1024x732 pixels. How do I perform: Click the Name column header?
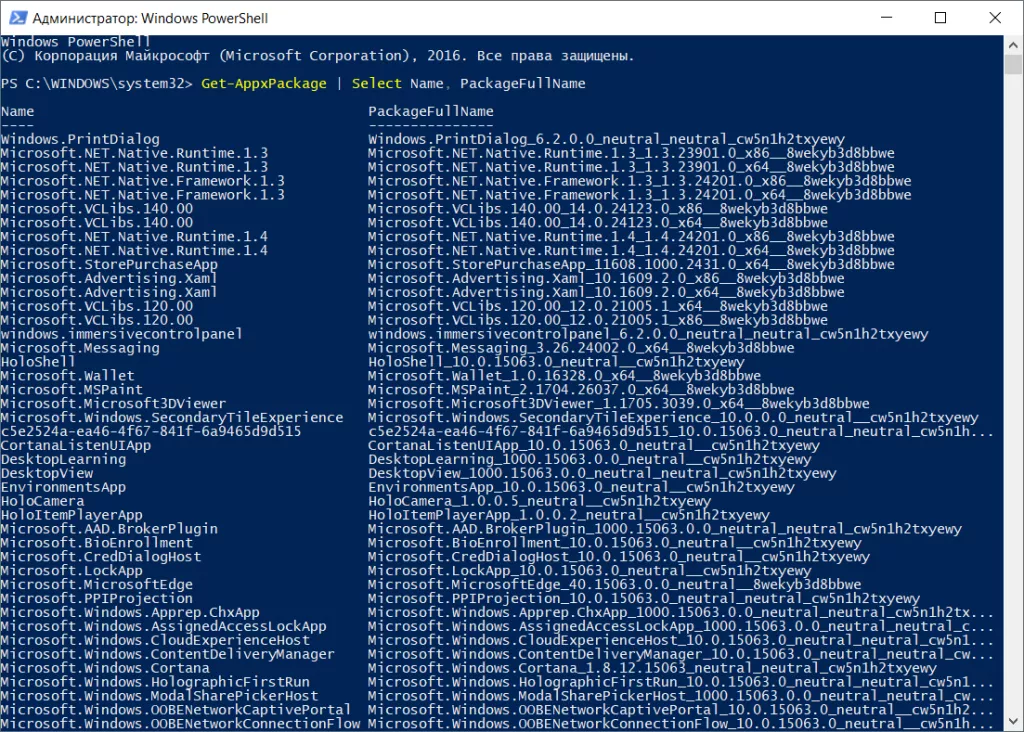[x=18, y=112]
